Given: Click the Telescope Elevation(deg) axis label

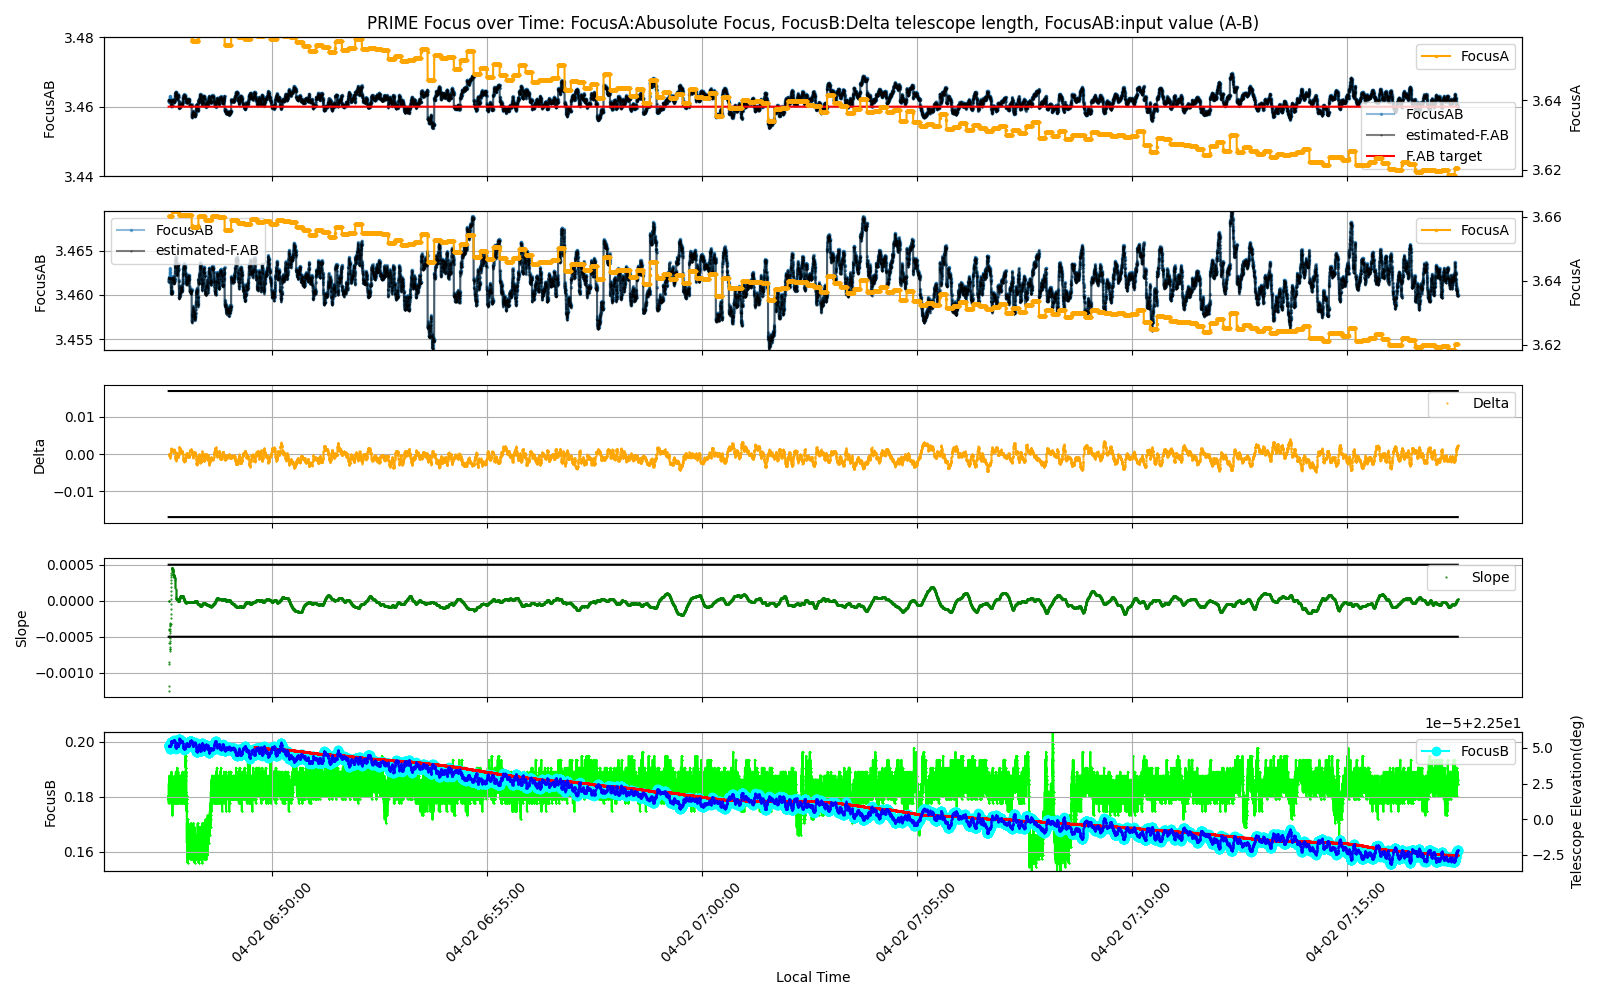Looking at the screenshot, I should [x=1577, y=801].
